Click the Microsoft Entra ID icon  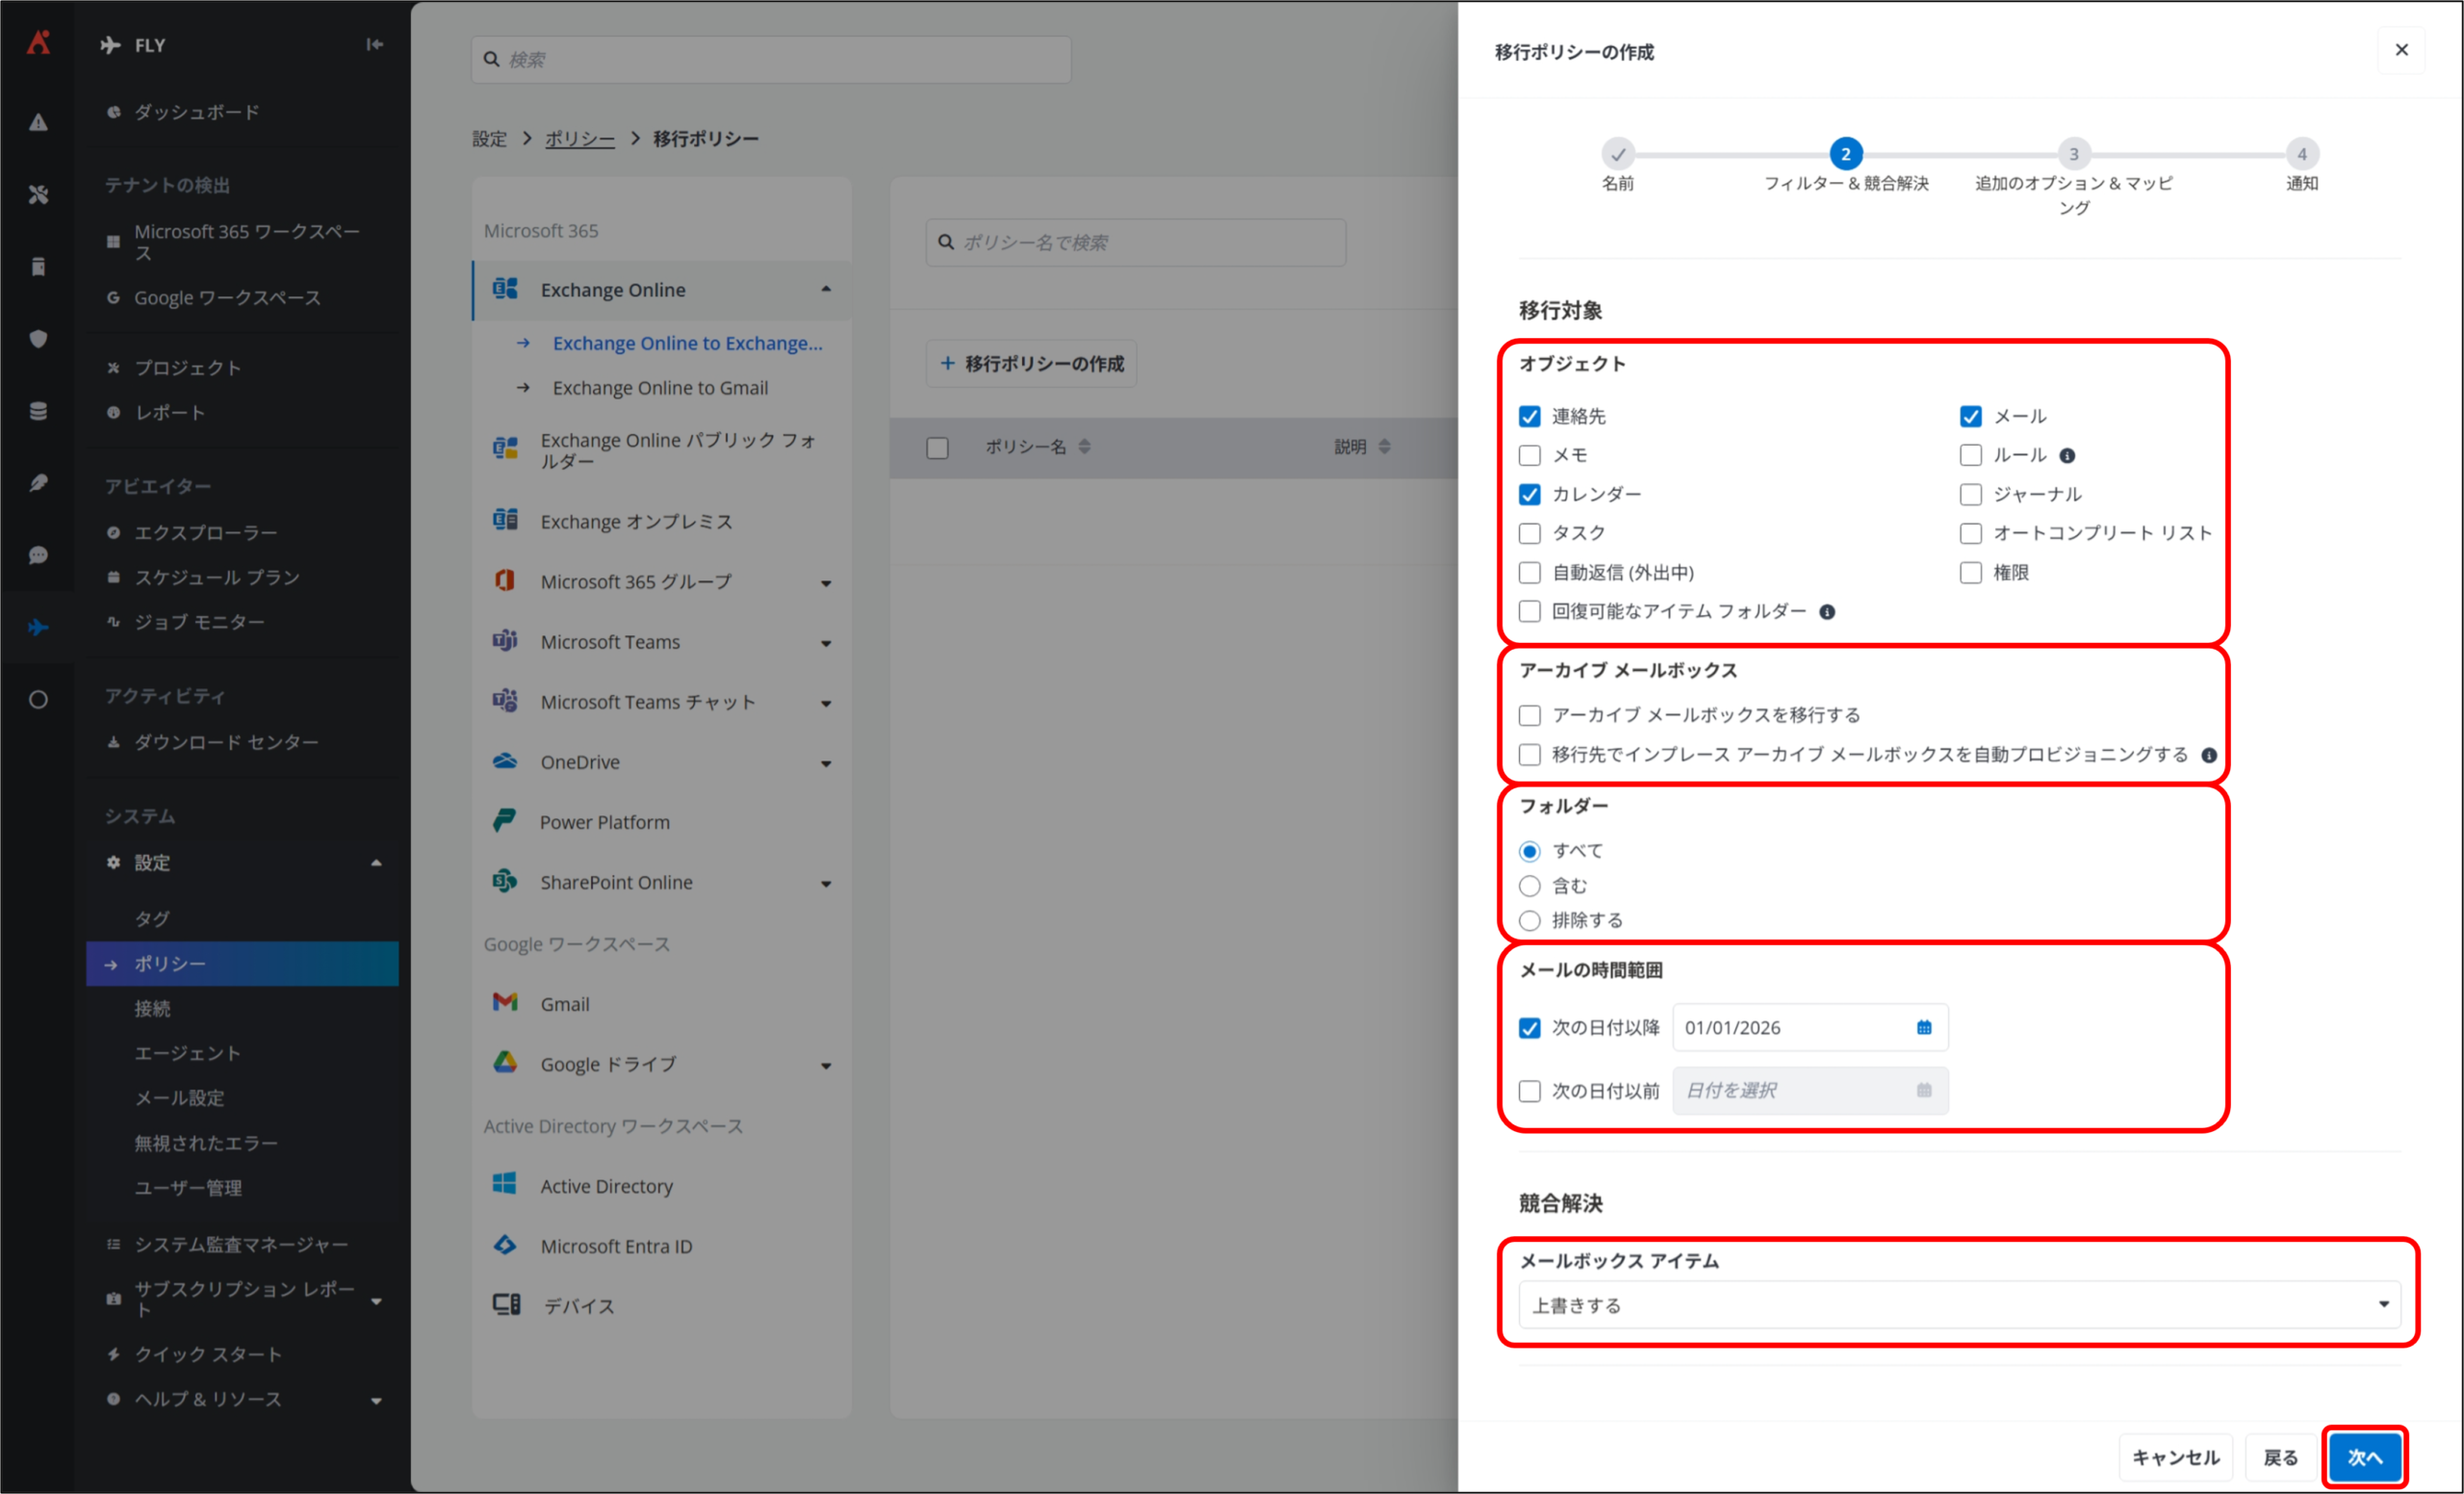(505, 1246)
